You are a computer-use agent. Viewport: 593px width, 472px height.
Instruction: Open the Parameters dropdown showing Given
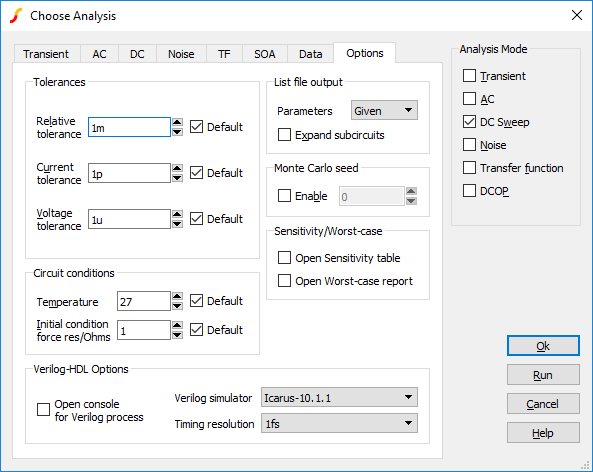pos(384,110)
